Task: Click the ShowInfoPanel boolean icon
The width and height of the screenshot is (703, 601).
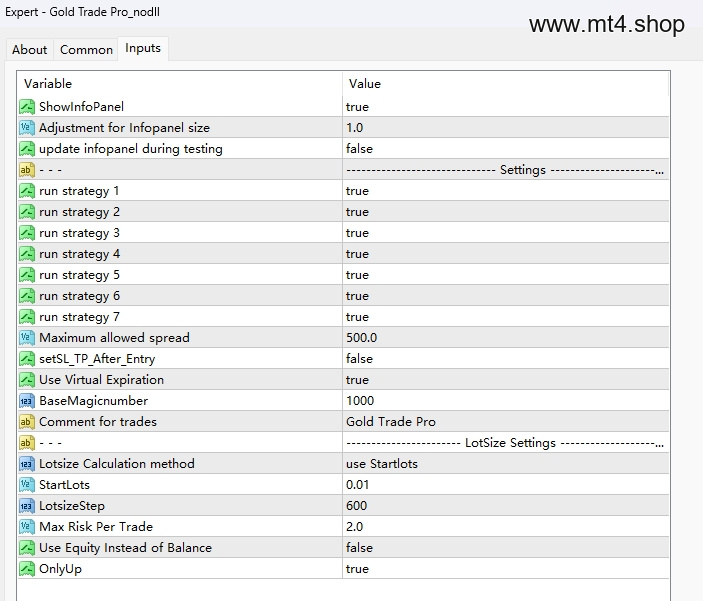Action: [x=27, y=107]
